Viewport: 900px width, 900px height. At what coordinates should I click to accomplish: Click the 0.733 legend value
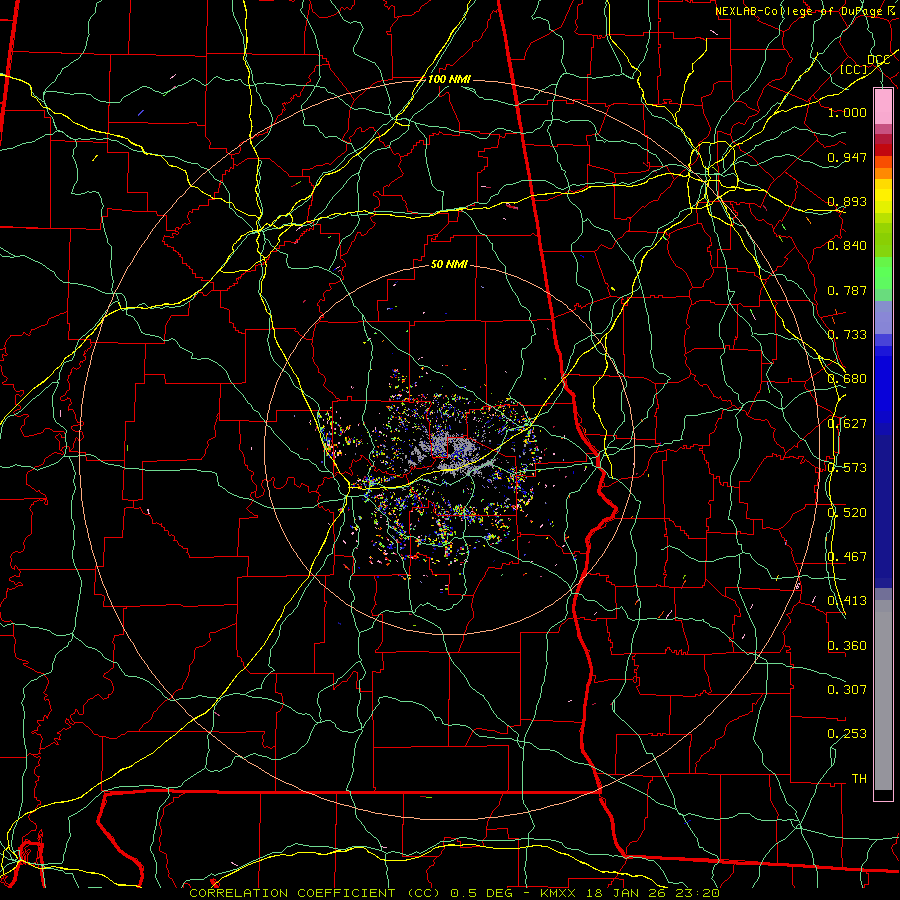tap(847, 335)
